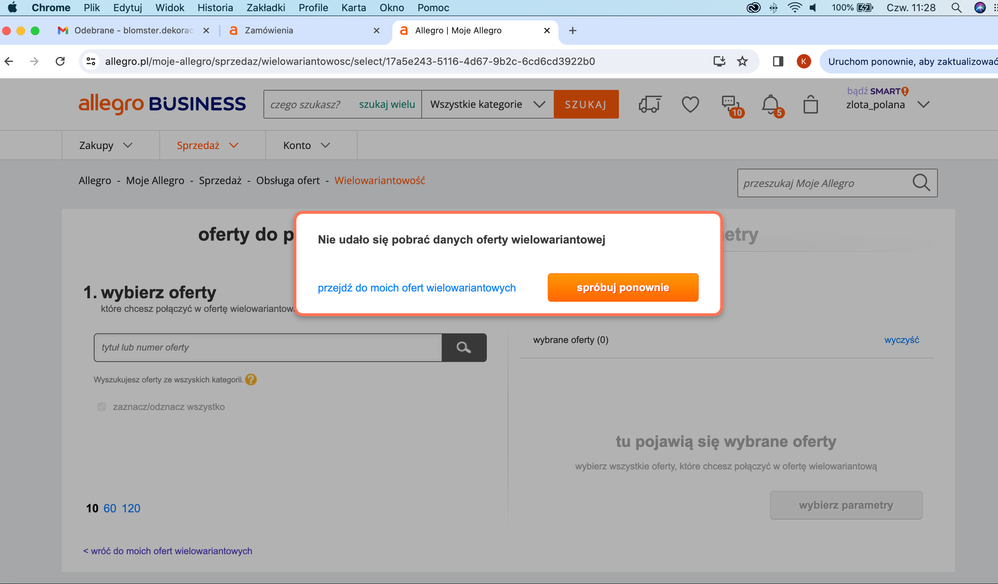The image size is (998, 584).
Task: Click Sprzedaż breadcrumb link
Action: pyautogui.click(x=220, y=181)
